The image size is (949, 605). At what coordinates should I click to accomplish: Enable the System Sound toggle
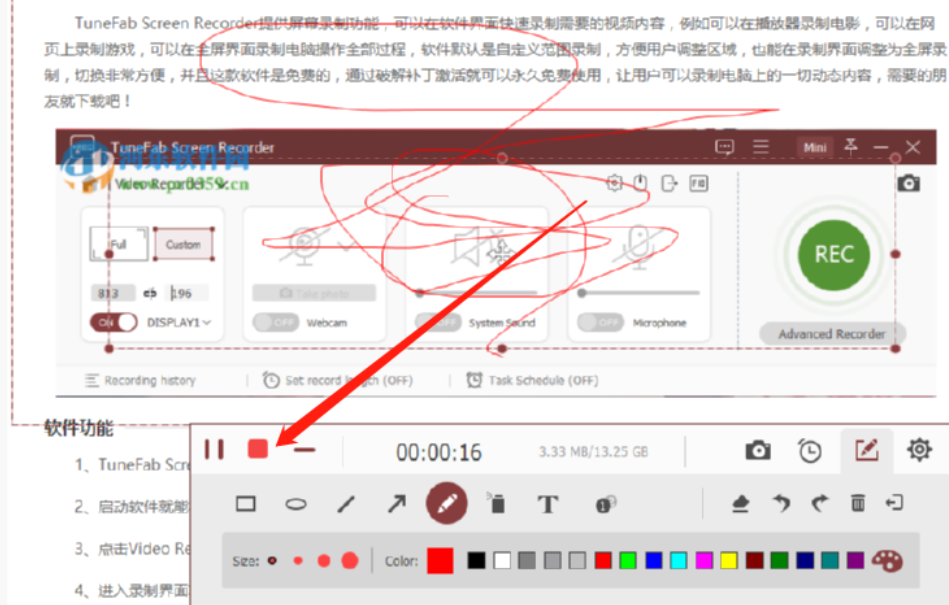tap(438, 322)
